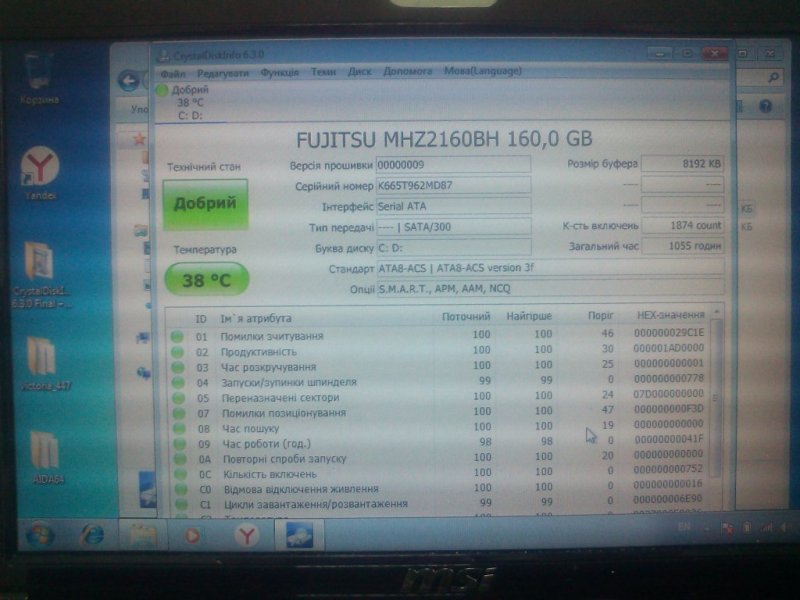Open Internet Explorer from the taskbar
Image resolution: width=800 pixels, height=600 pixels.
[92, 535]
